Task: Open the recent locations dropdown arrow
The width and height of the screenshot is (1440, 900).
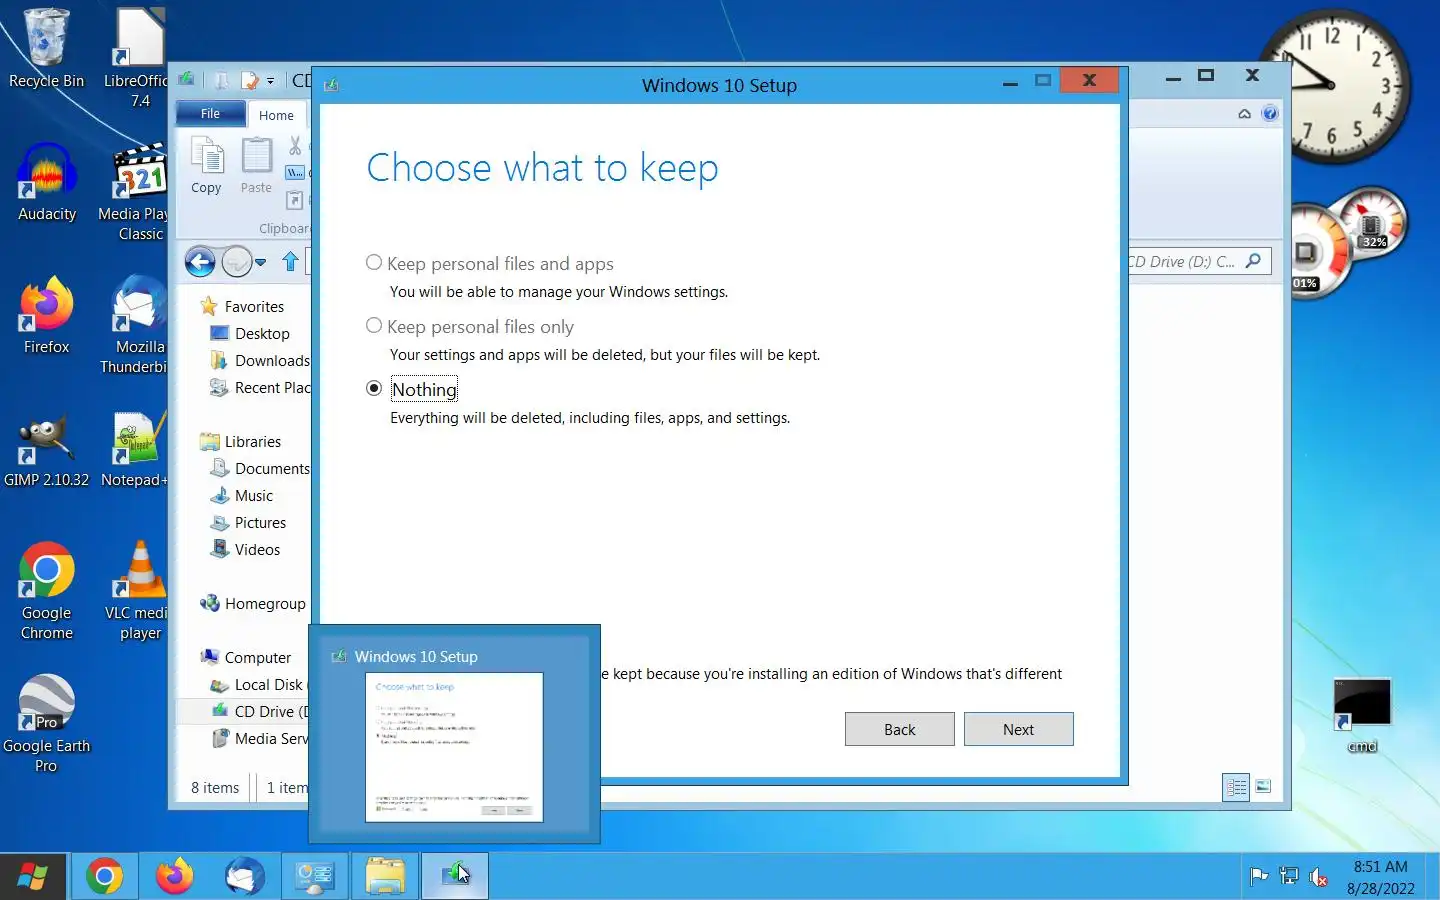Action: pos(261,263)
